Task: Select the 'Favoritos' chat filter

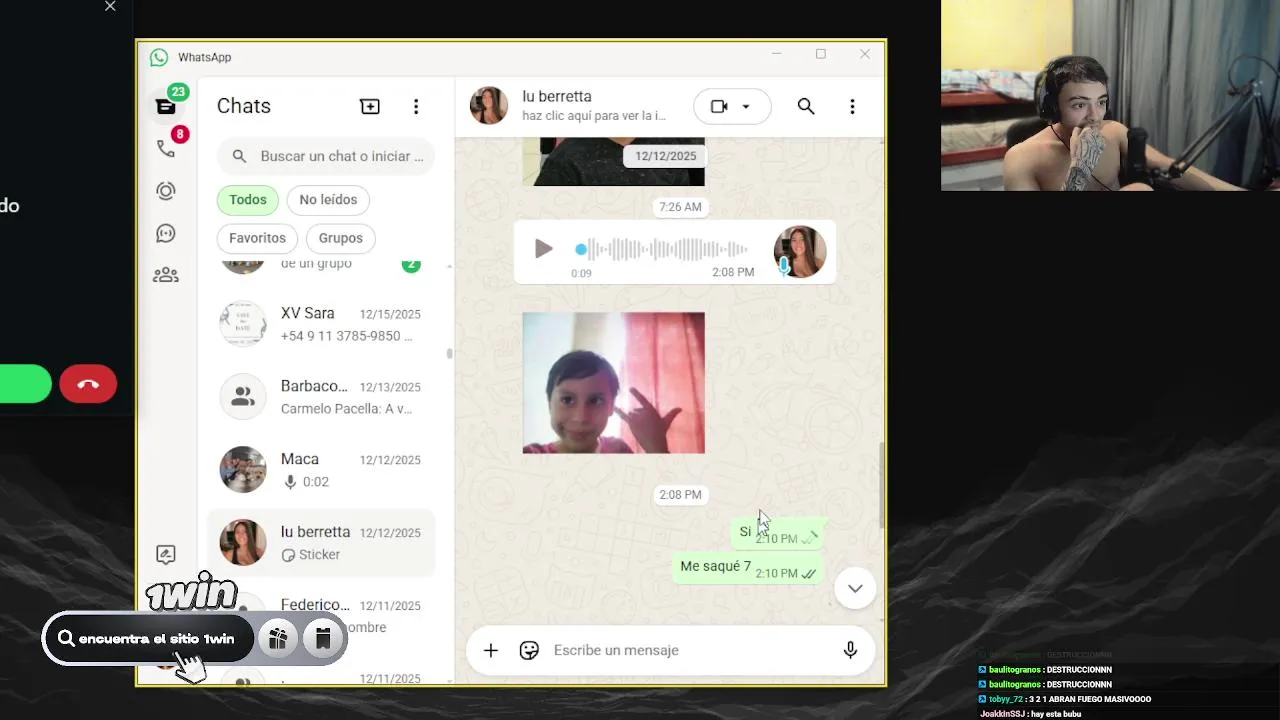Action: (257, 238)
